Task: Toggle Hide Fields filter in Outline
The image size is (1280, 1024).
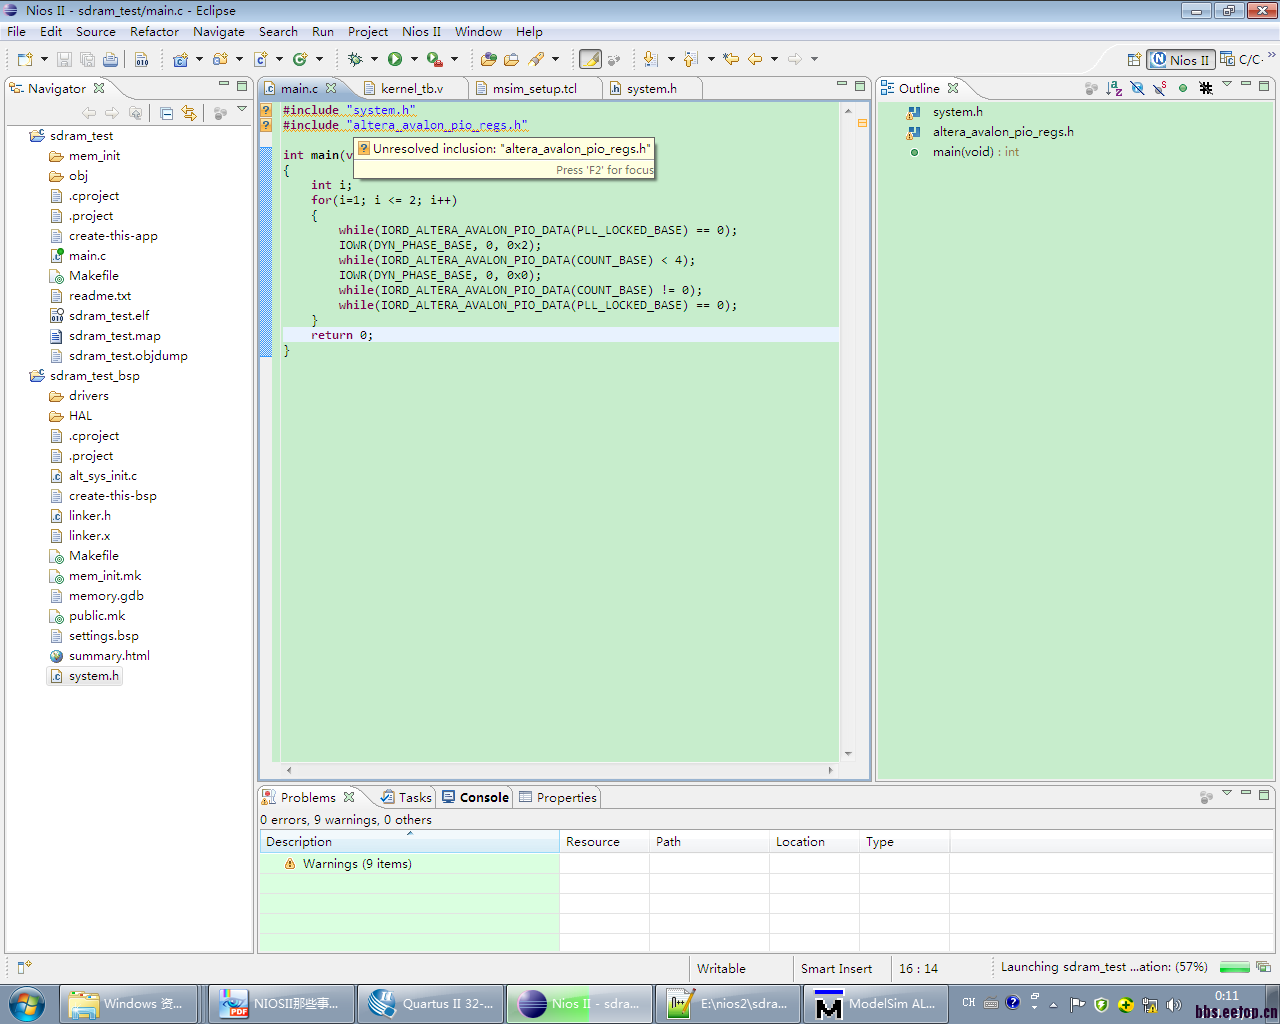Action: pos(1137,89)
